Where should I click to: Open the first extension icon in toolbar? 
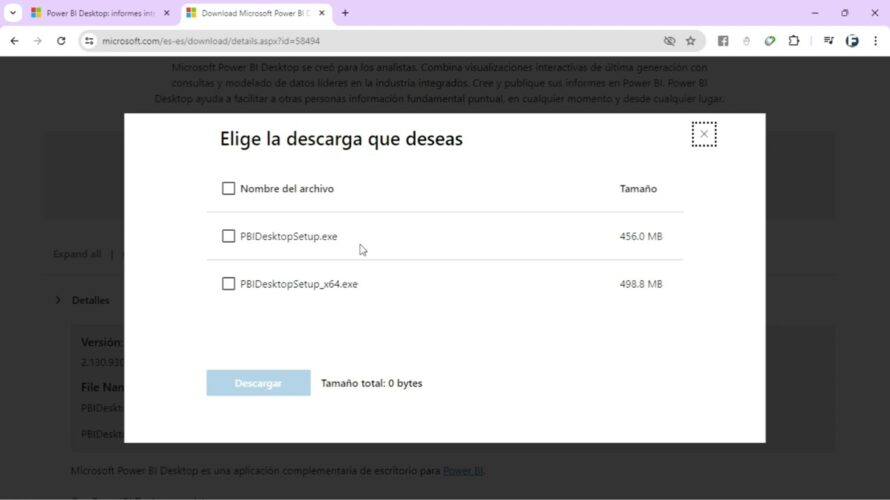point(723,41)
